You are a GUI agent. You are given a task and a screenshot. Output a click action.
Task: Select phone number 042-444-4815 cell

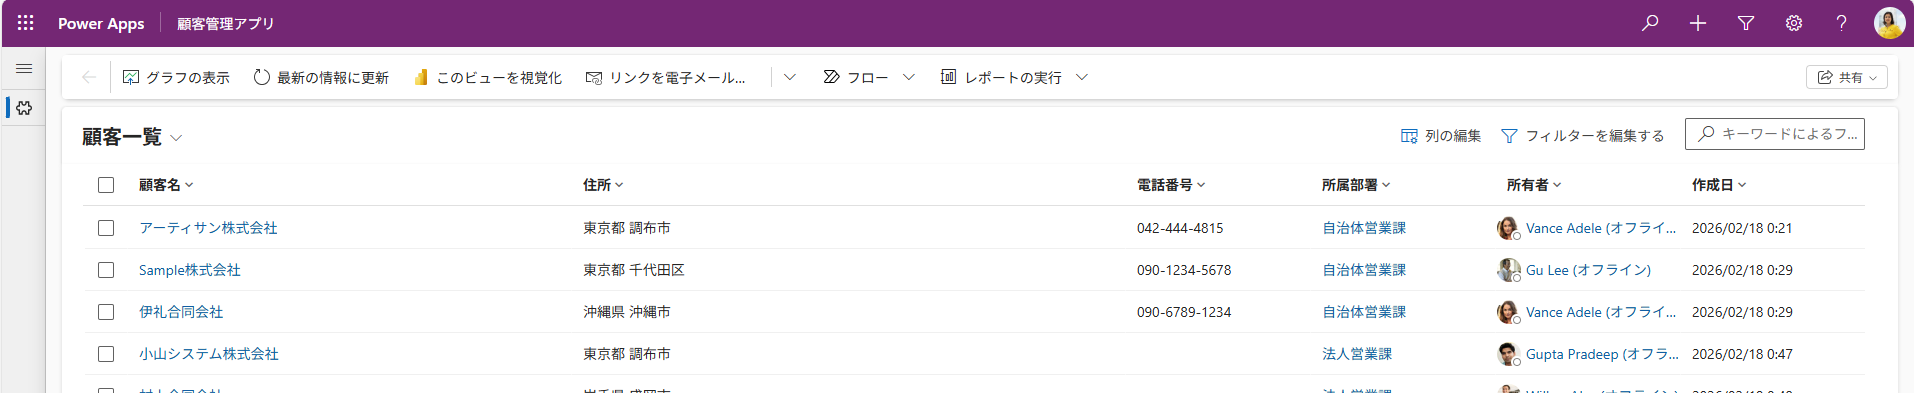pos(1180,228)
